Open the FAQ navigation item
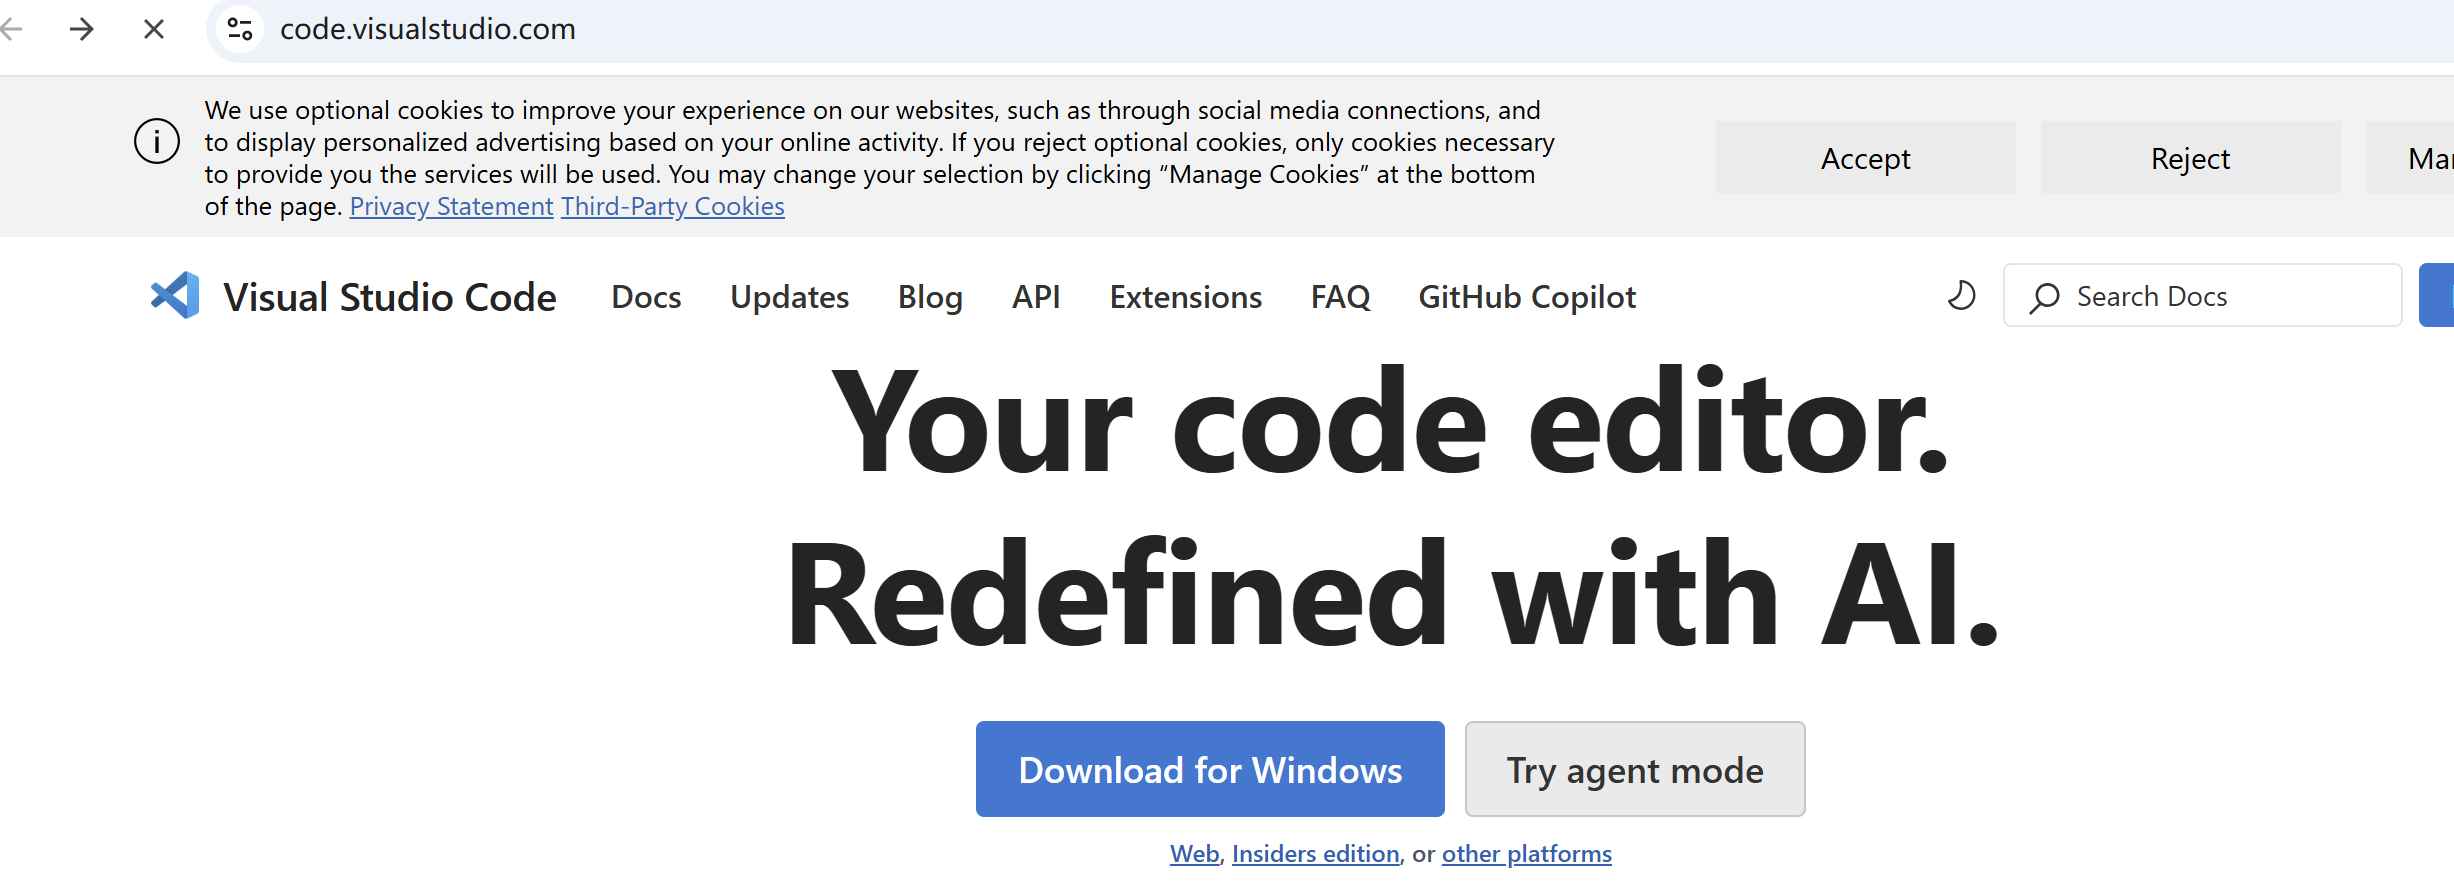2454x891 pixels. pyautogui.click(x=1341, y=297)
